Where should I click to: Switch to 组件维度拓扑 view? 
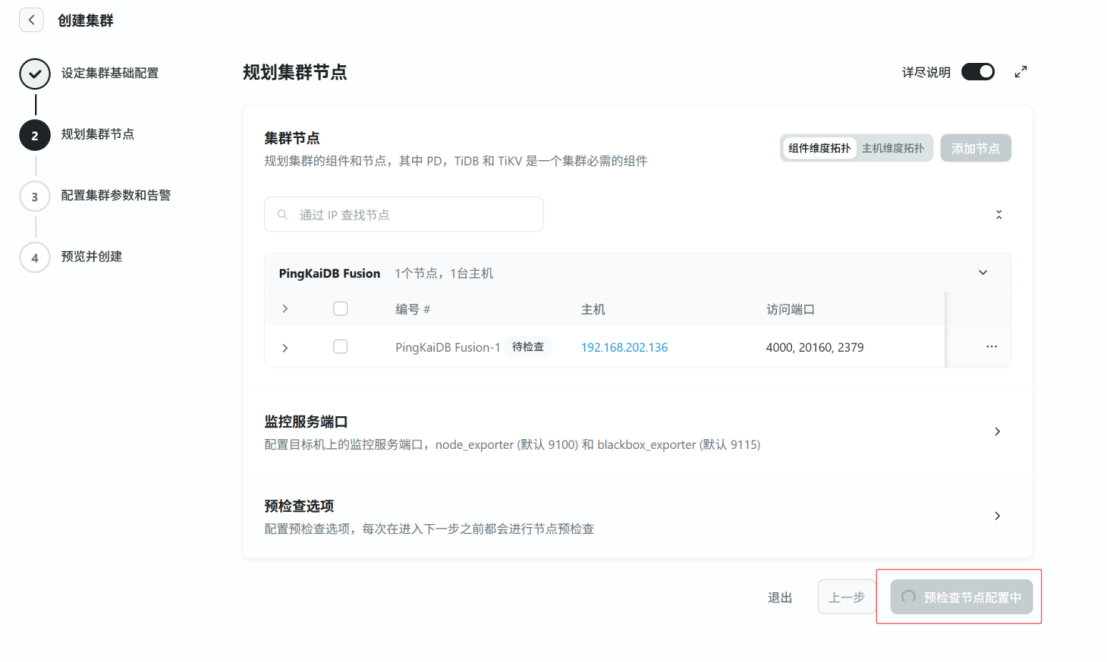(819, 148)
